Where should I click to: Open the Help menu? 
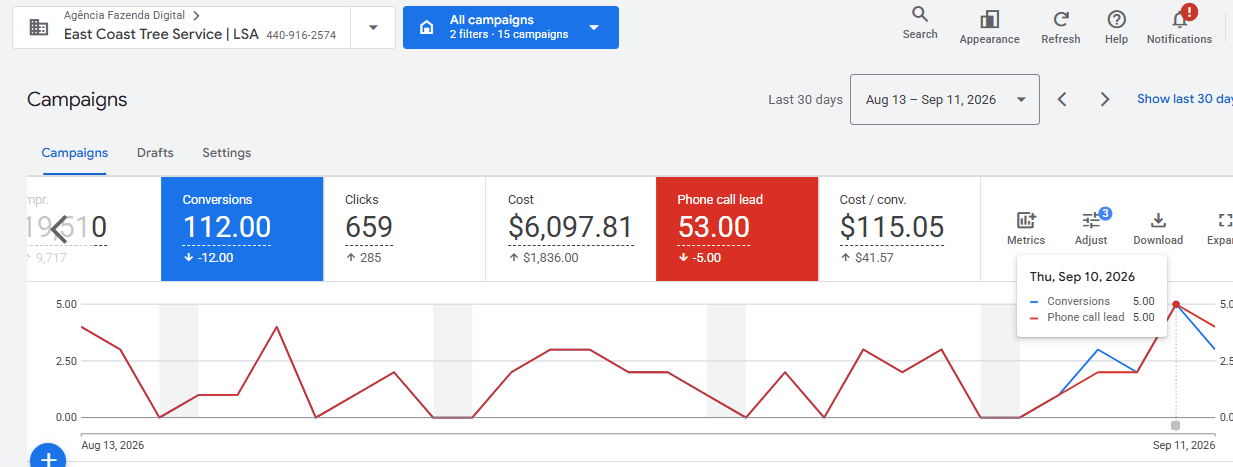tap(1116, 27)
